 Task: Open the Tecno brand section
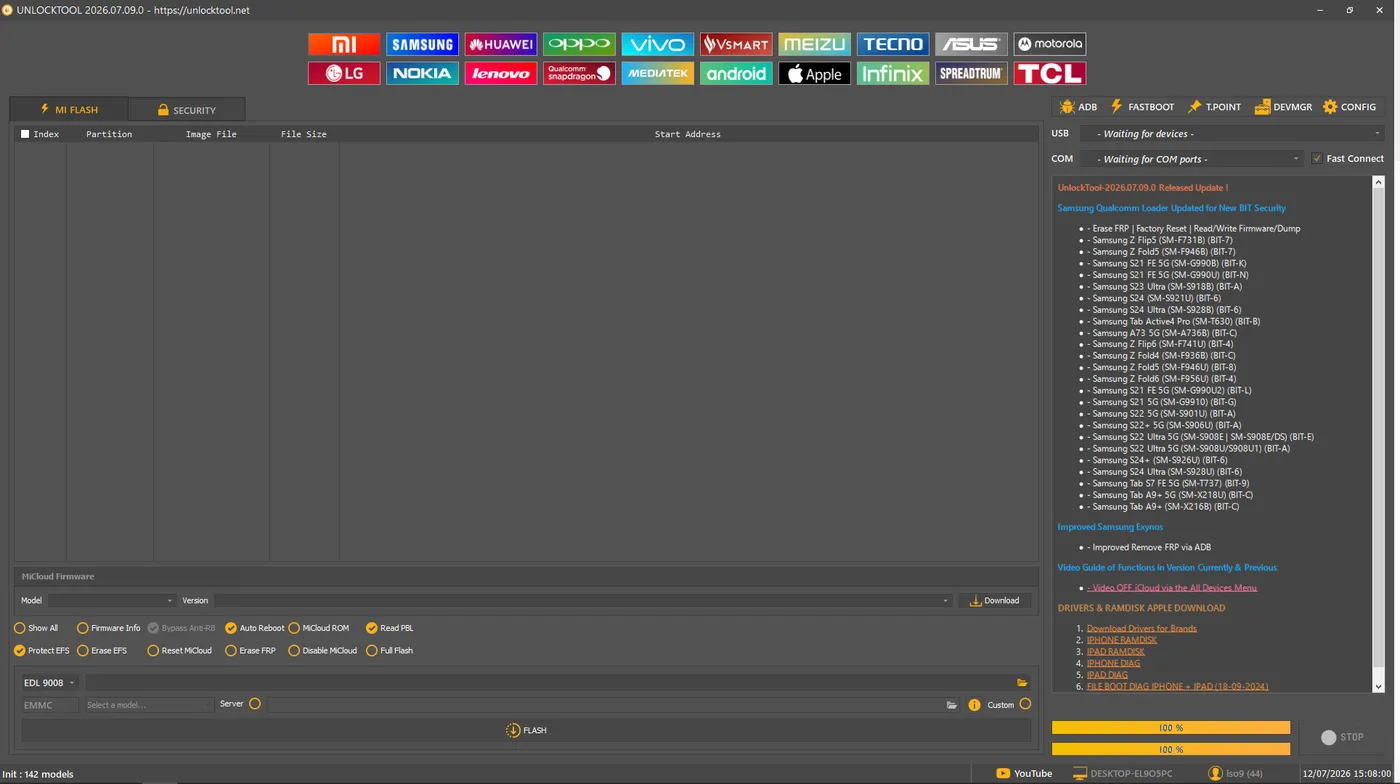893,44
